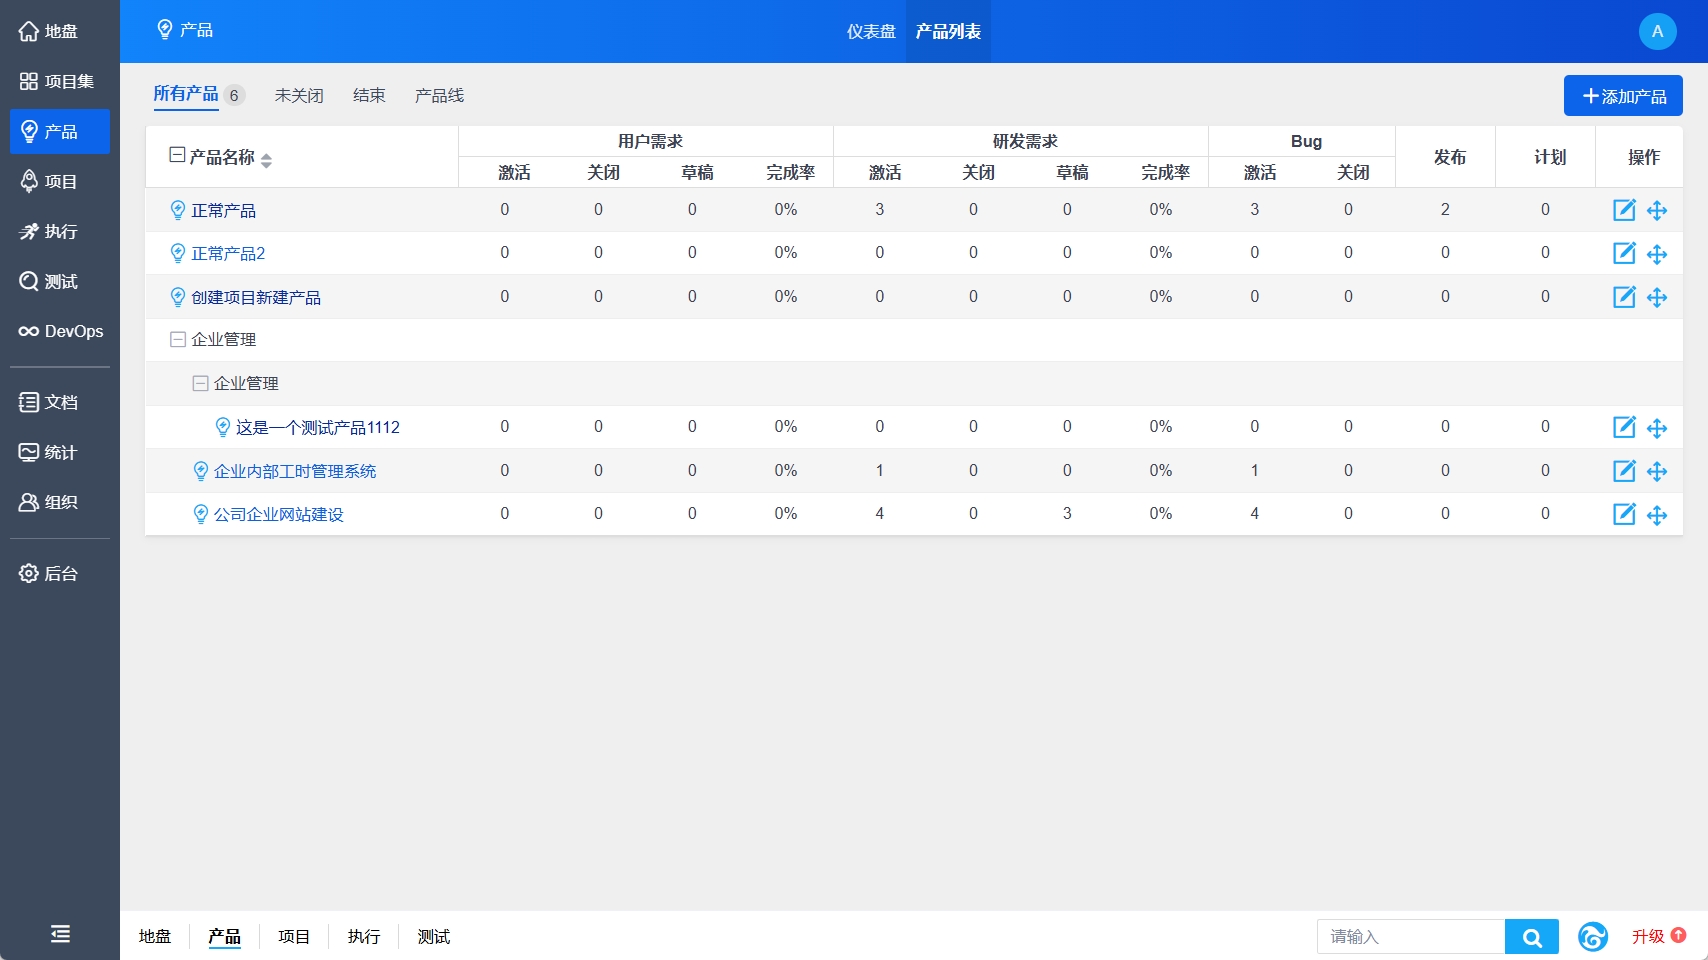Edit 这是一个测试产品1112 row
The image size is (1708, 960).
tap(1624, 427)
